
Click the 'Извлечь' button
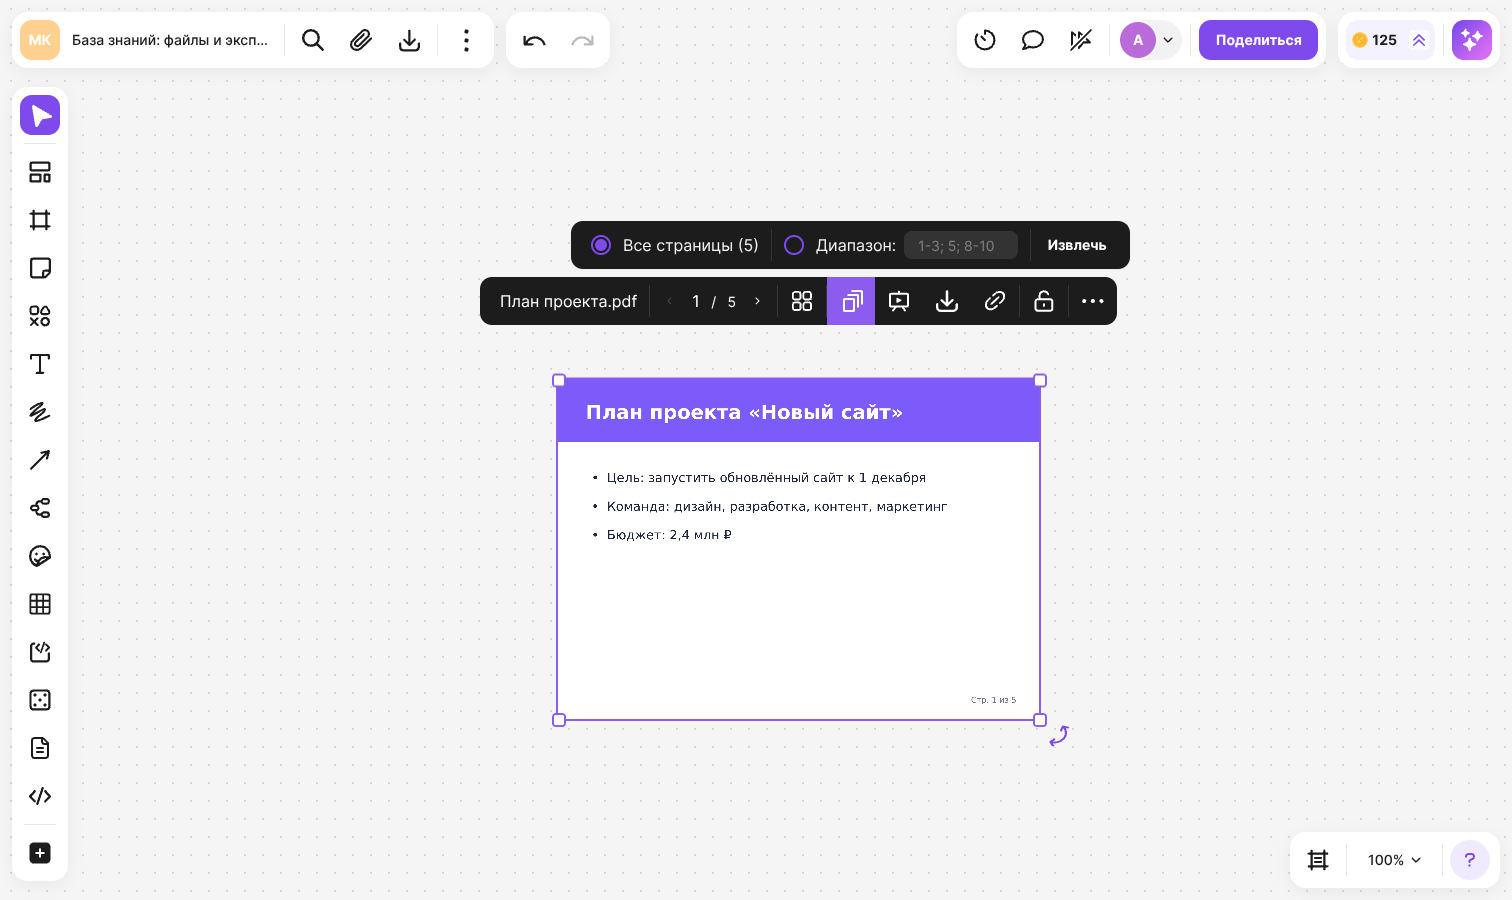point(1077,245)
